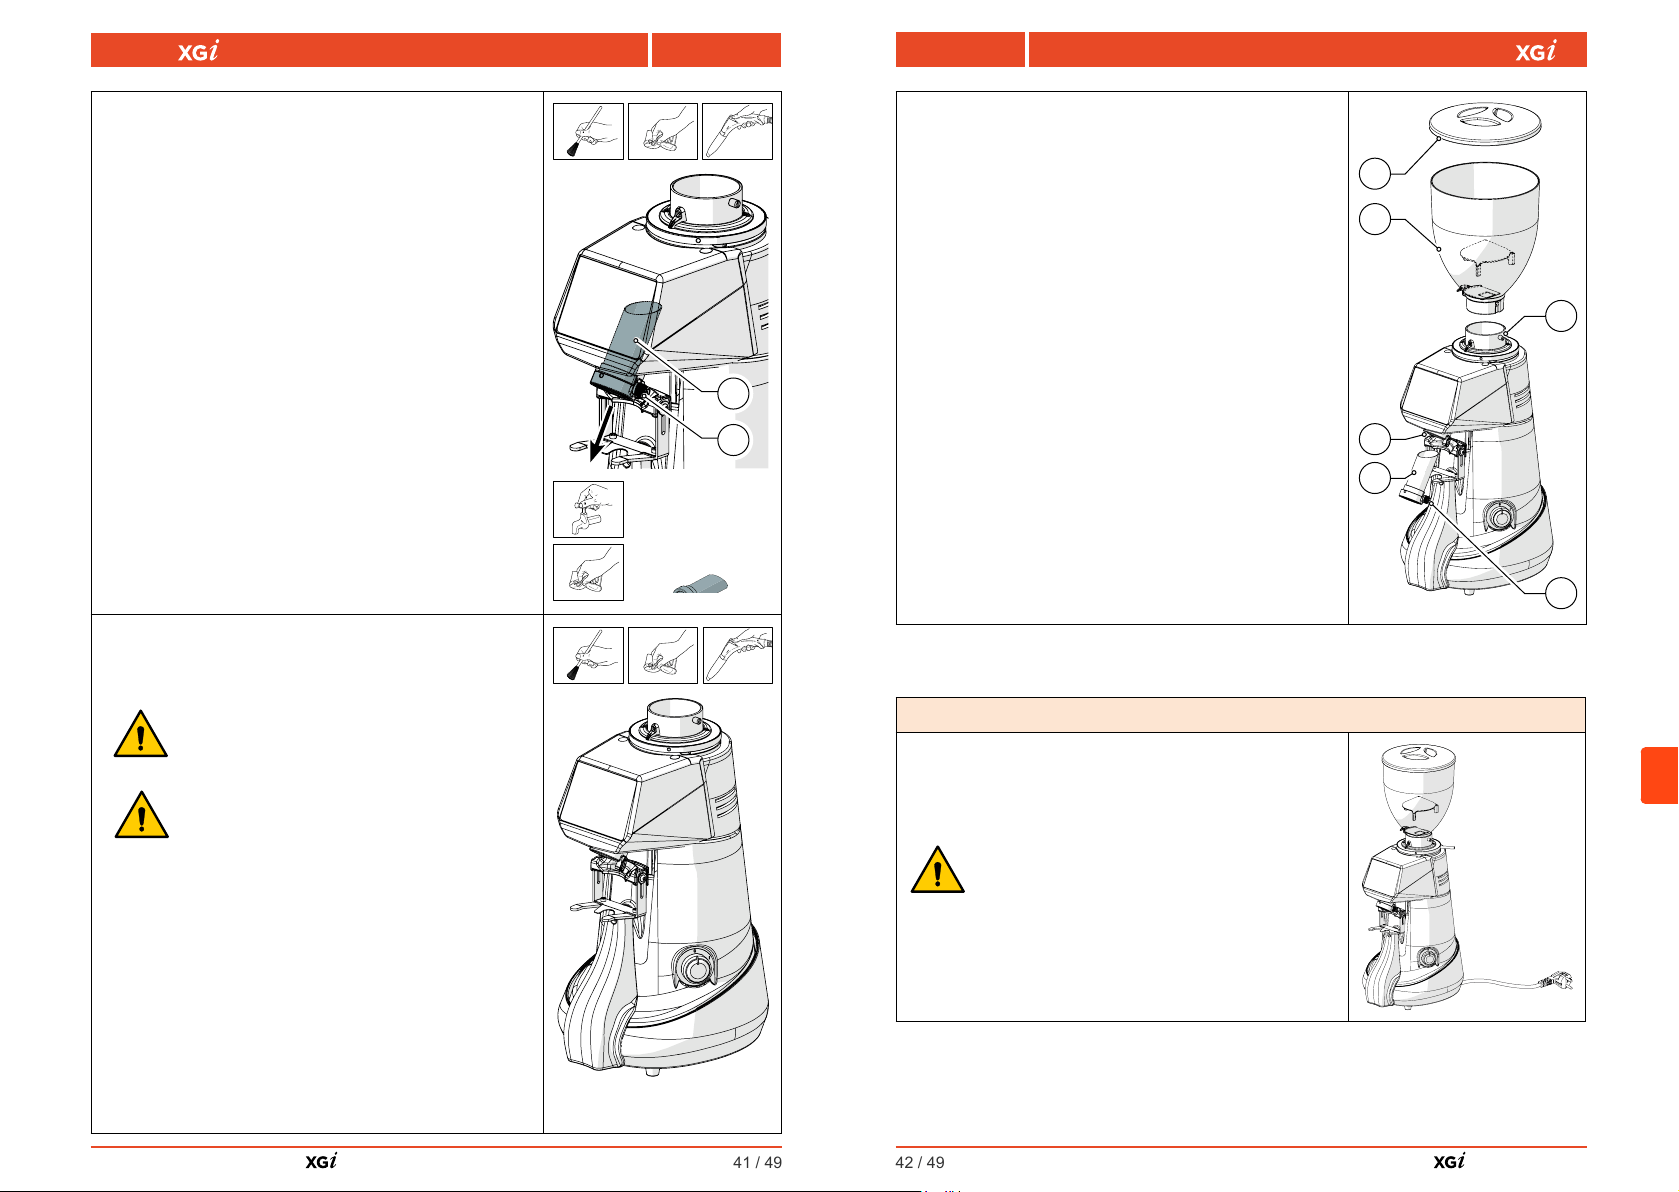Screen dimensions: 1679x1192
Task: Click the brush cleaning icon in the lower-left panel
Action: point(588,655)
